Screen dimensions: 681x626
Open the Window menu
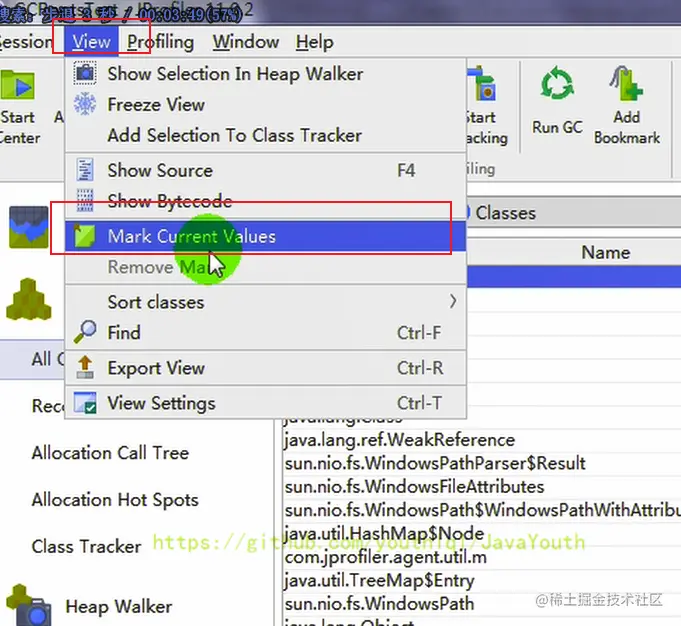coord(245,42)
